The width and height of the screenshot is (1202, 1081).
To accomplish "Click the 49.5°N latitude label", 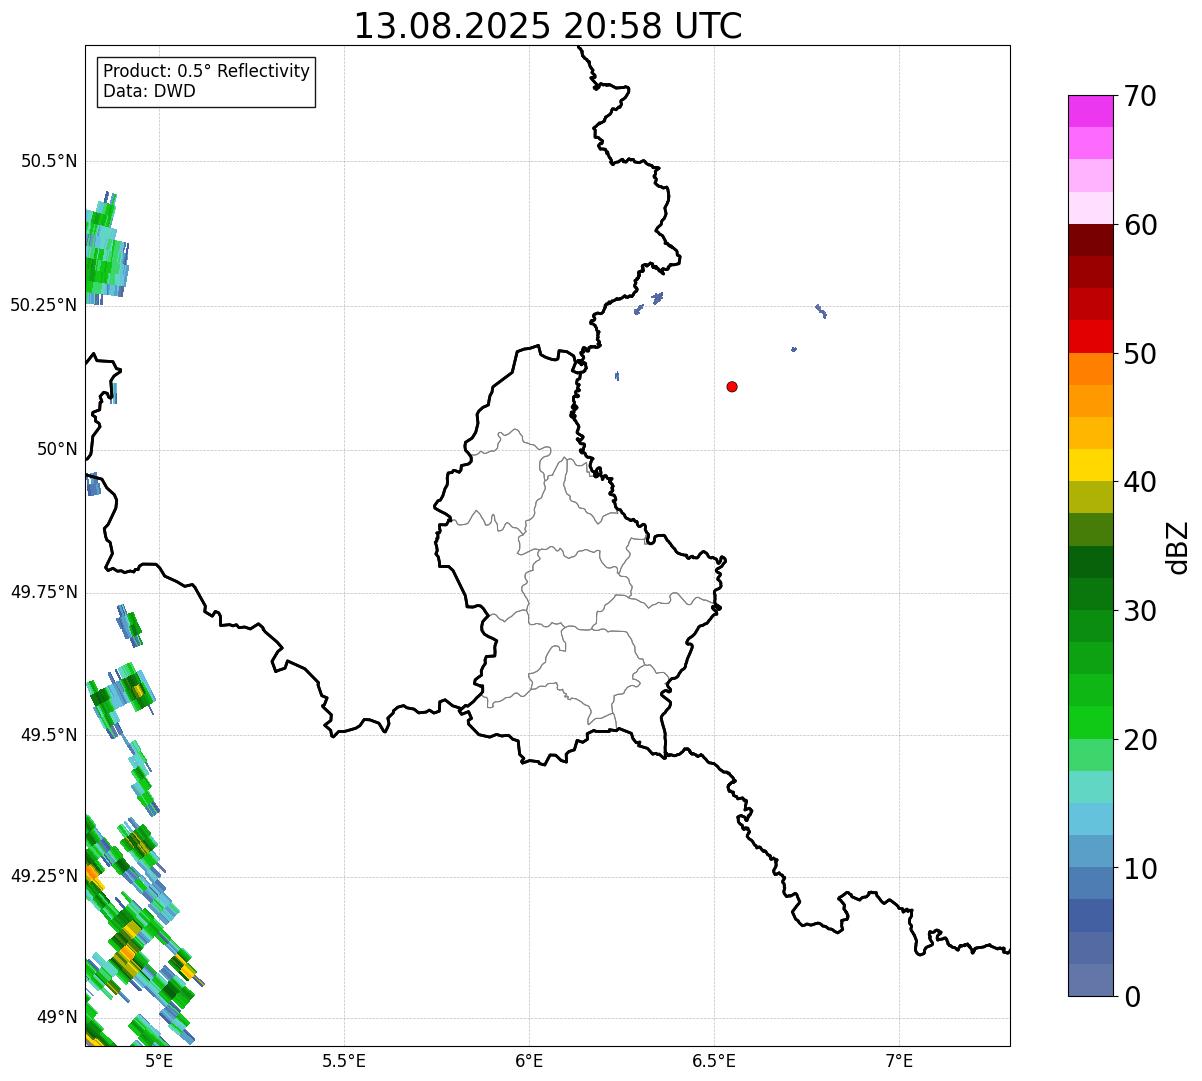I will pyautogui.click(x=49, y=735).
